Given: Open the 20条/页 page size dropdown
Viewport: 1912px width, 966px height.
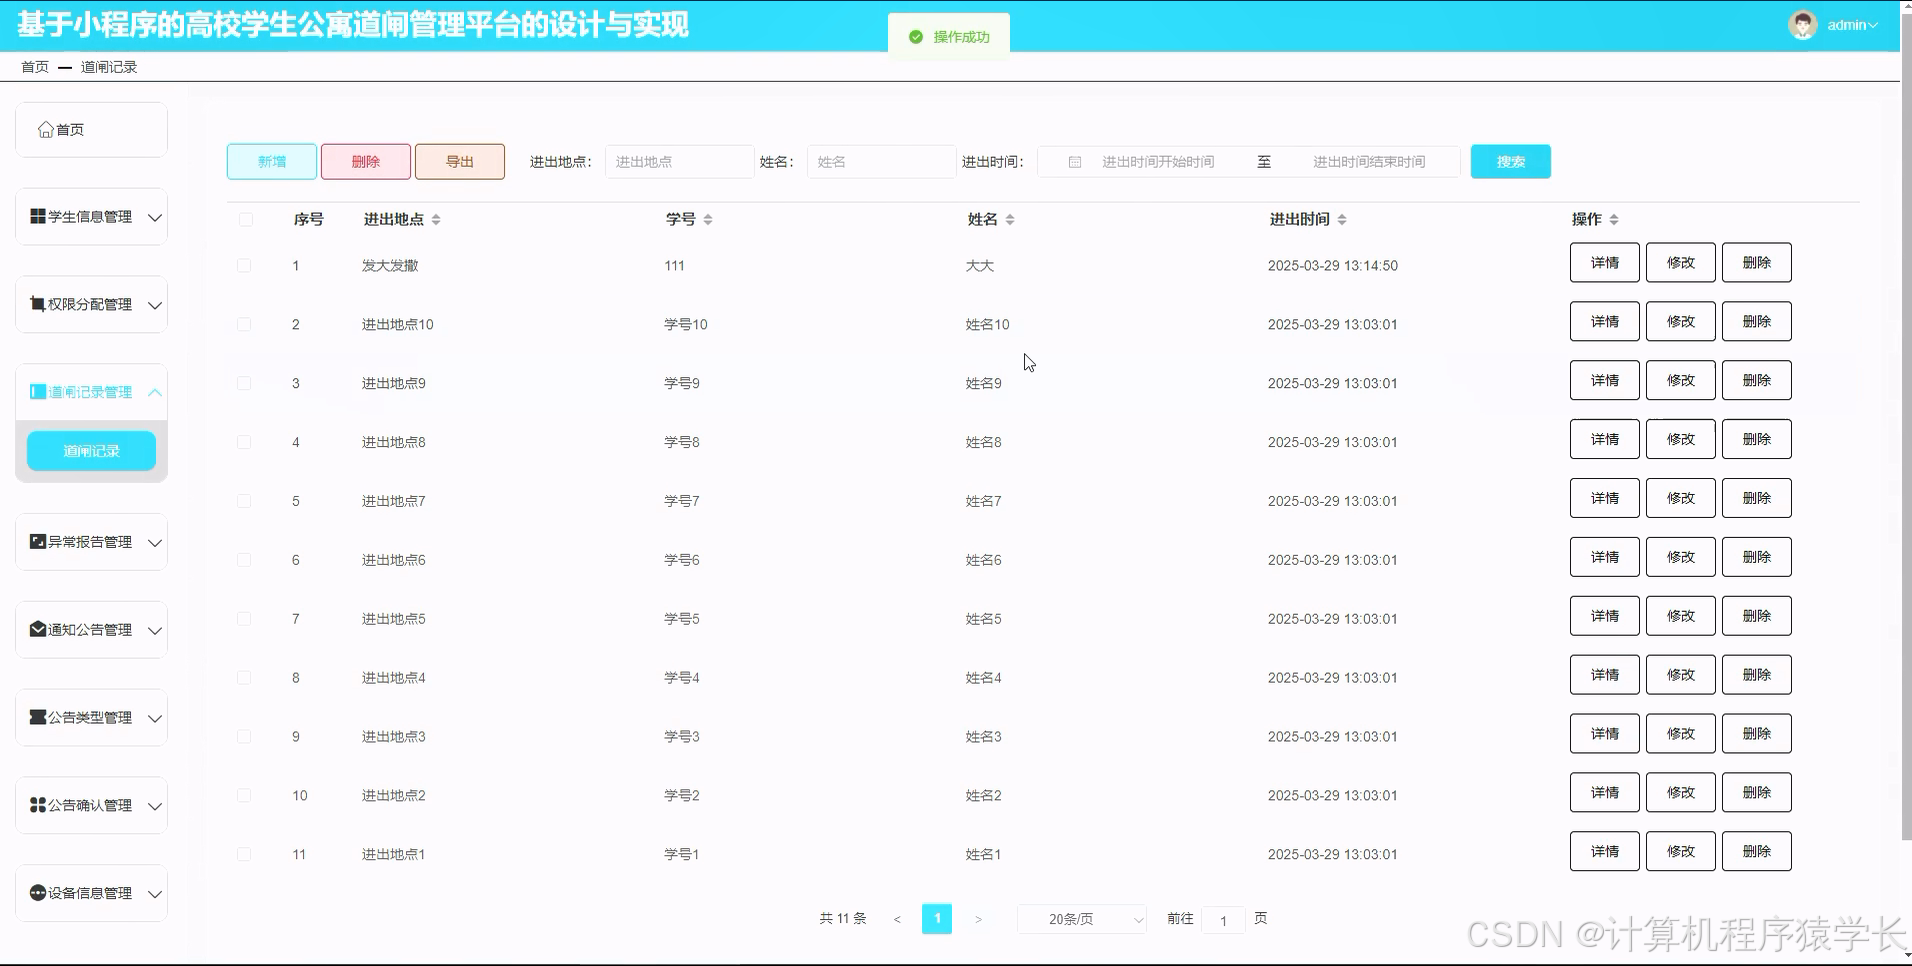Looking at the screenshot, I should click(1081, 918).
